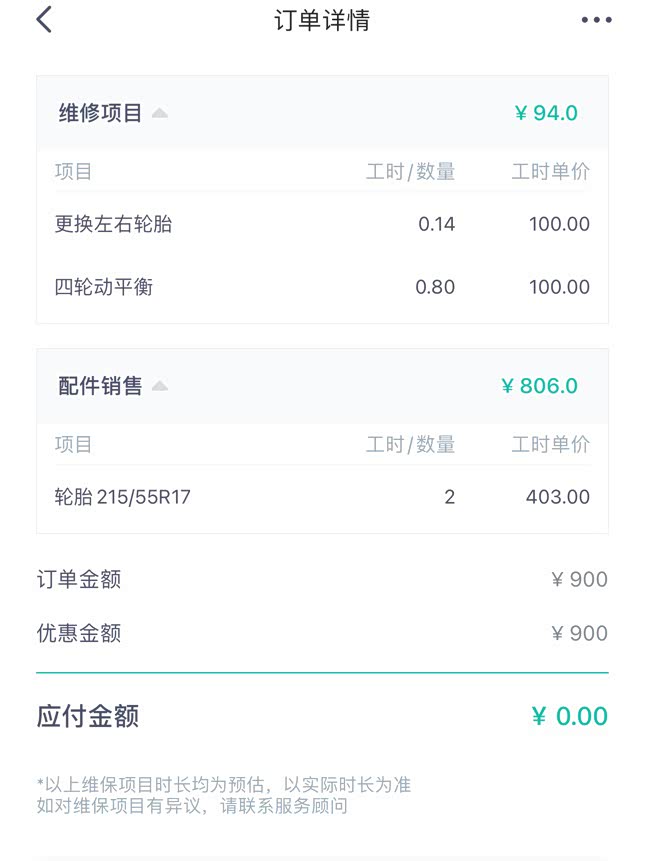
Task: Select the 轮胎 215/55R17 item
Action: (x=122, y=497)
